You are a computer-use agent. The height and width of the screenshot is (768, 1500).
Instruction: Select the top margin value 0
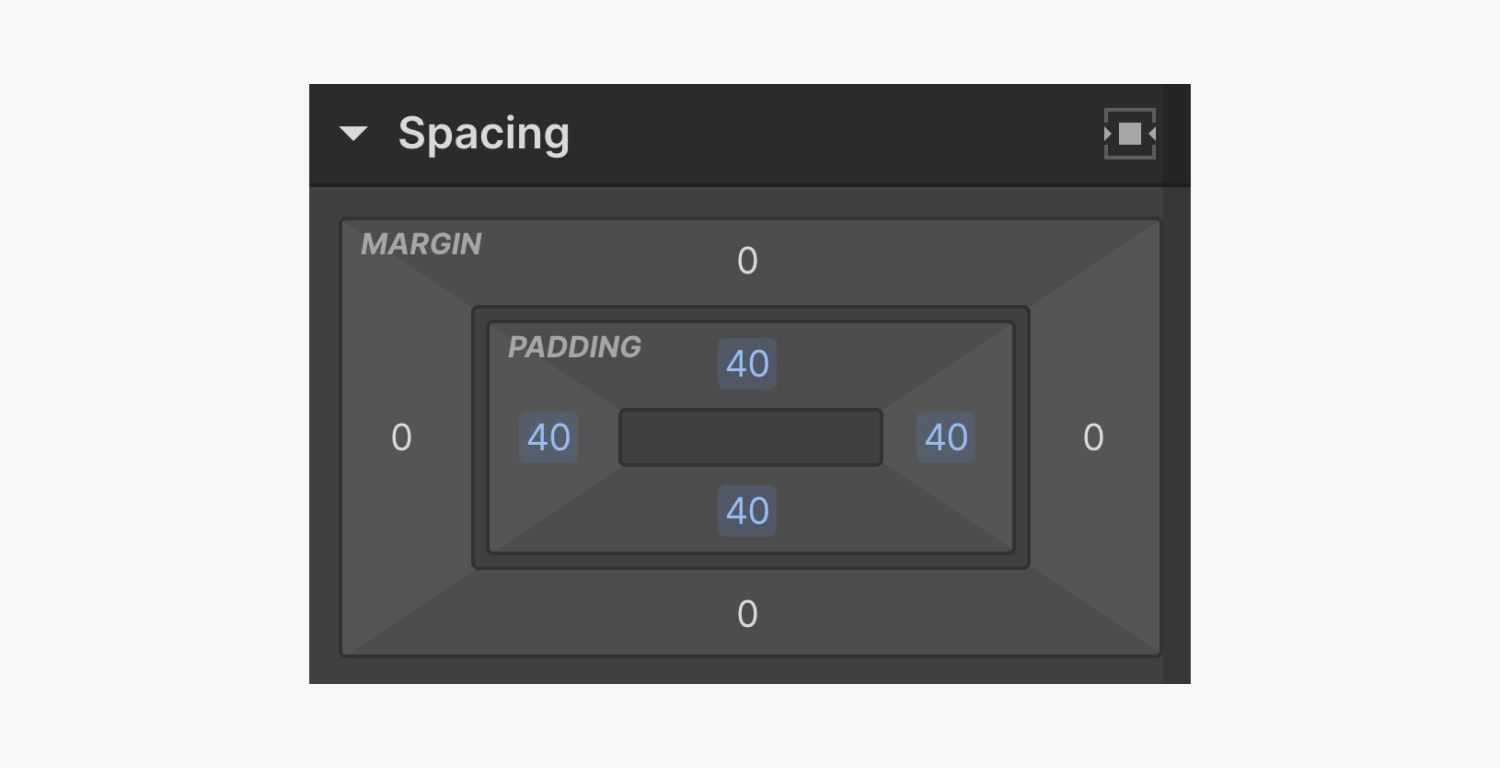747,262
